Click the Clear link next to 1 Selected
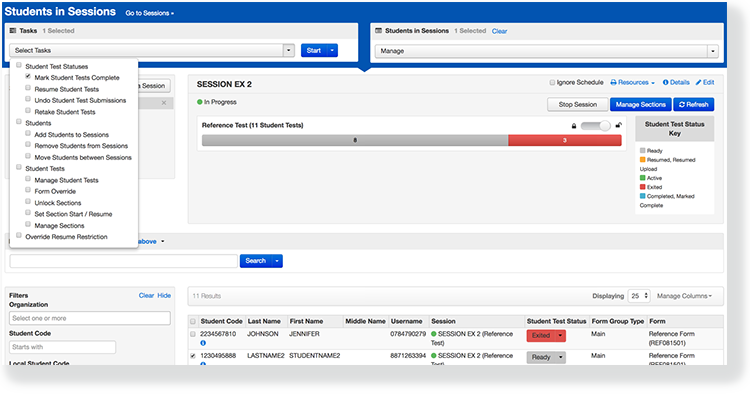Image resolution: width=750 pixels, height=395 pixels. tap(499, 31)
